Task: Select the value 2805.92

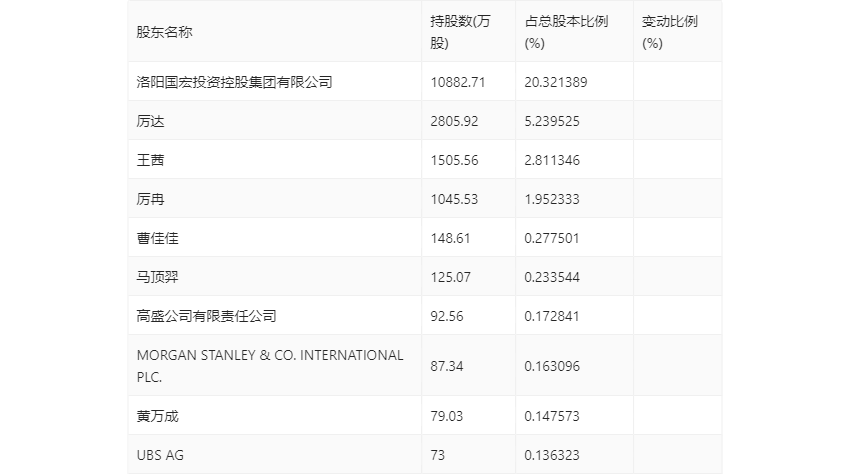Action: click(x=454, y=121)
